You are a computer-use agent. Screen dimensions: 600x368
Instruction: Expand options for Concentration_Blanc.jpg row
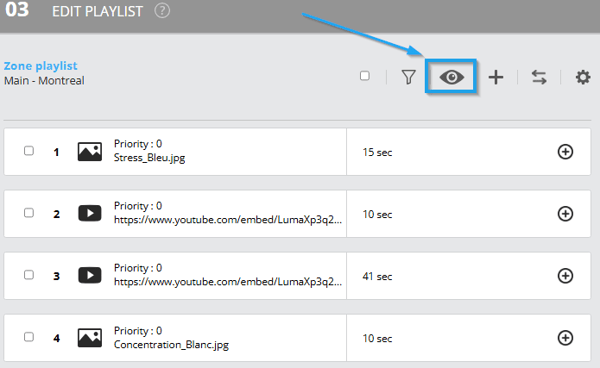point(565,338)
